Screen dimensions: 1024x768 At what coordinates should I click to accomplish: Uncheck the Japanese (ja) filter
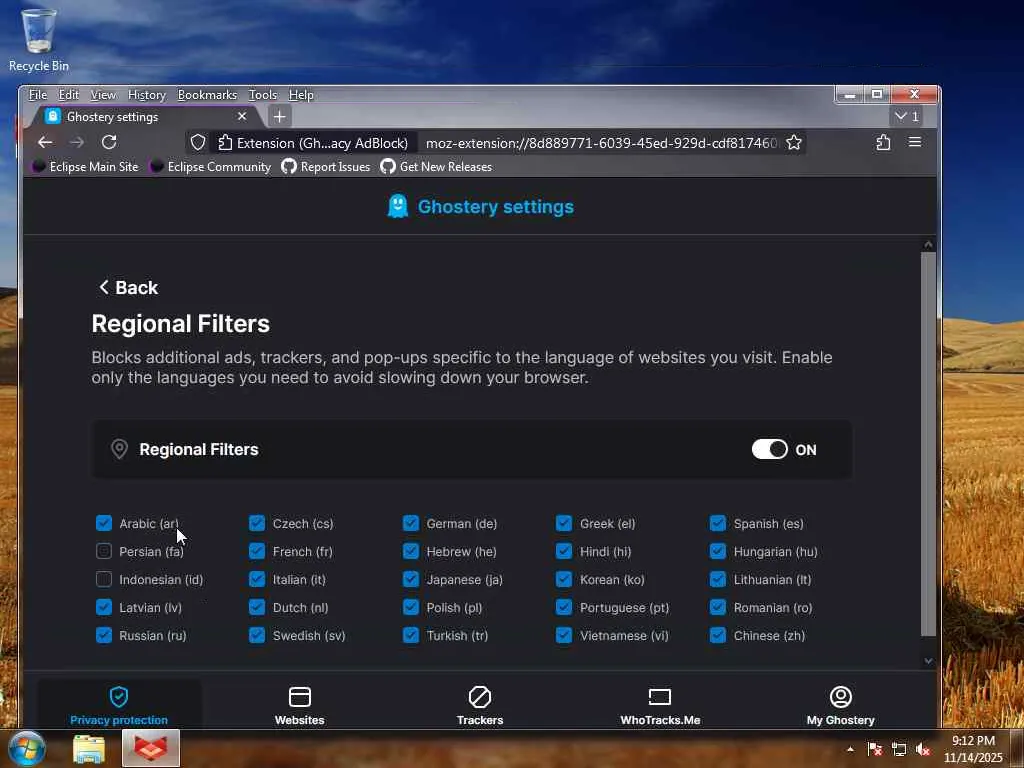pos(411,579)
